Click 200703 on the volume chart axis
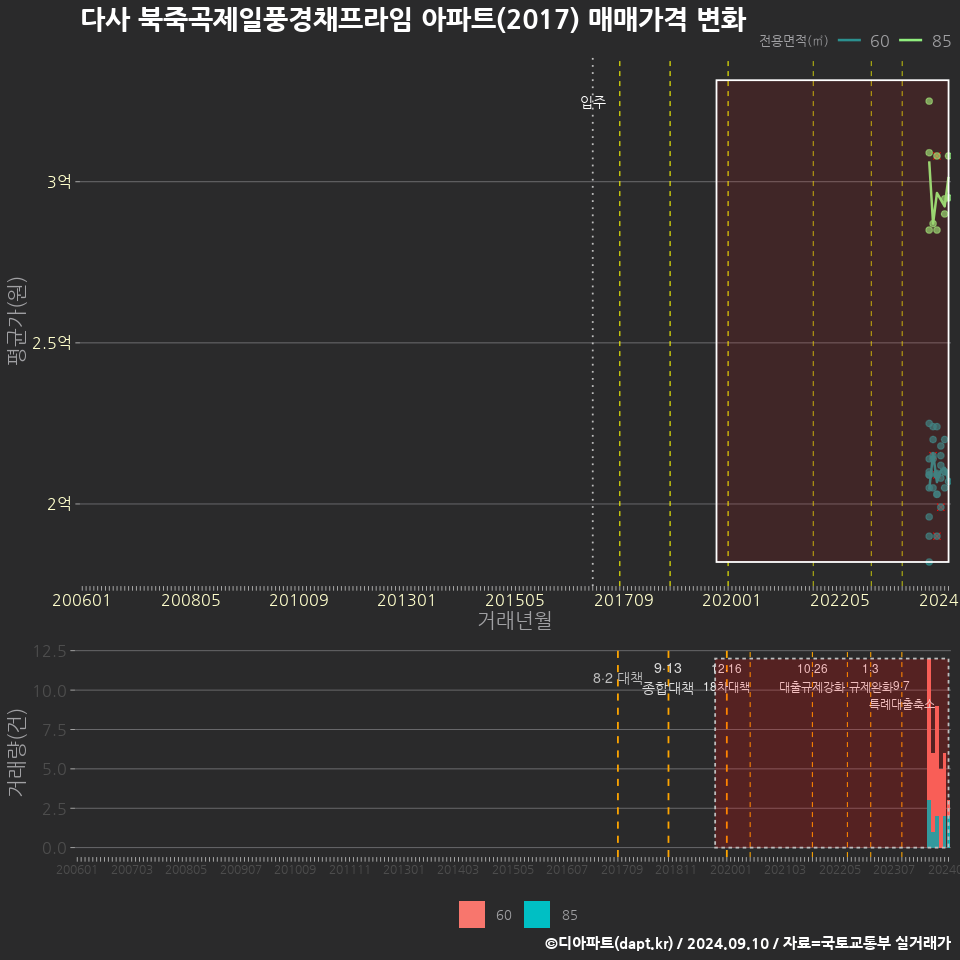The width and height of the screenshot is (960, 960). pyautogui.click(x=132, y=869)
